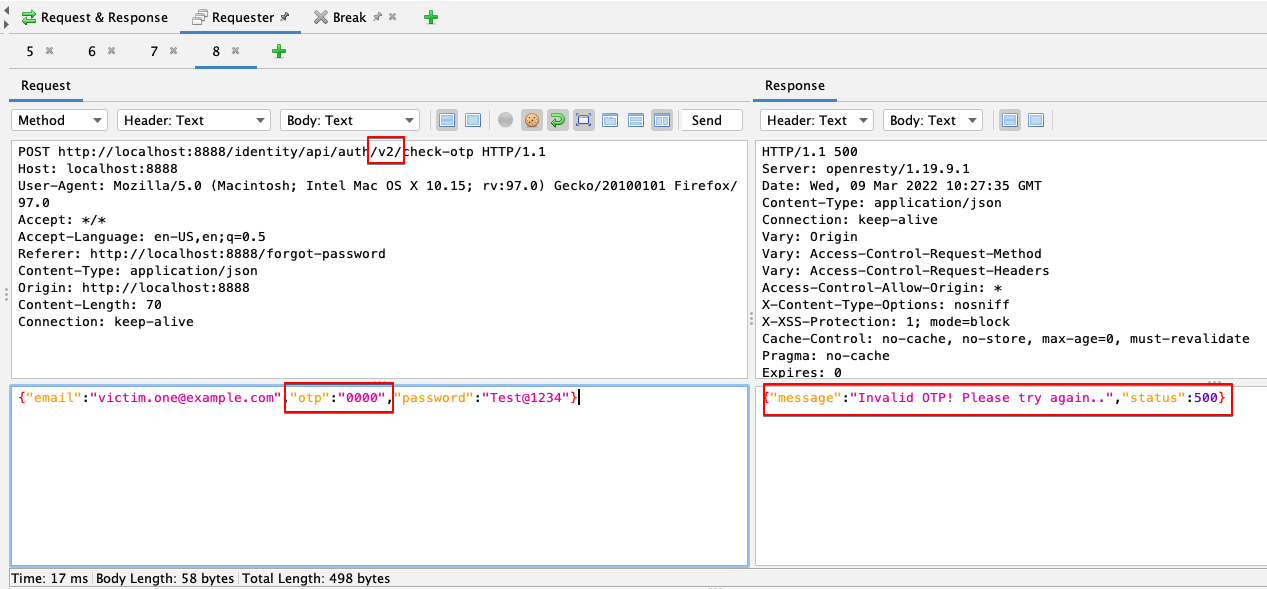The height and width of the screenshot is (589, 1267).
Task: Toggle response combined header/body view
Action: [x=1036, y=120]
